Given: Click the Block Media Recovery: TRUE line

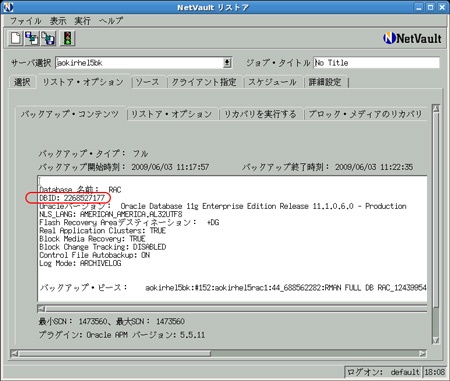Looking at the screenshot, I should 92,239.
